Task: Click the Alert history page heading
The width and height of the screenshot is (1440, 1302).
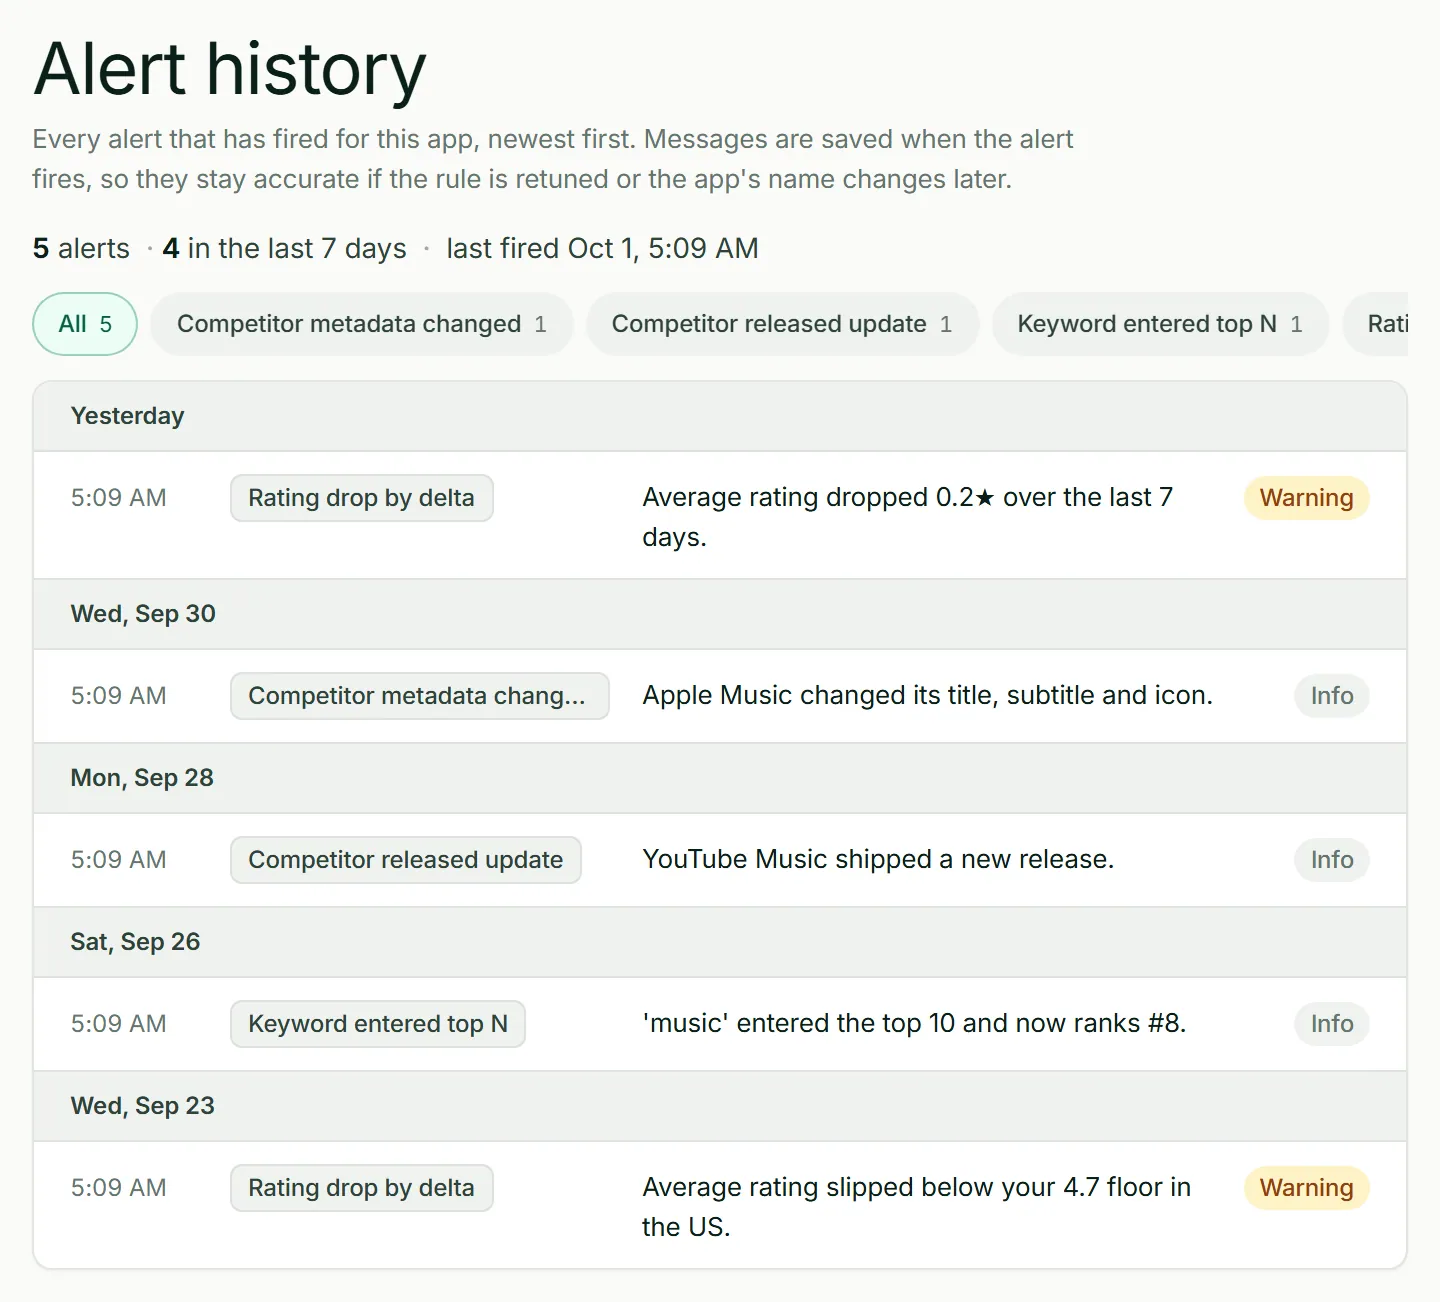Action: (230, 69)
